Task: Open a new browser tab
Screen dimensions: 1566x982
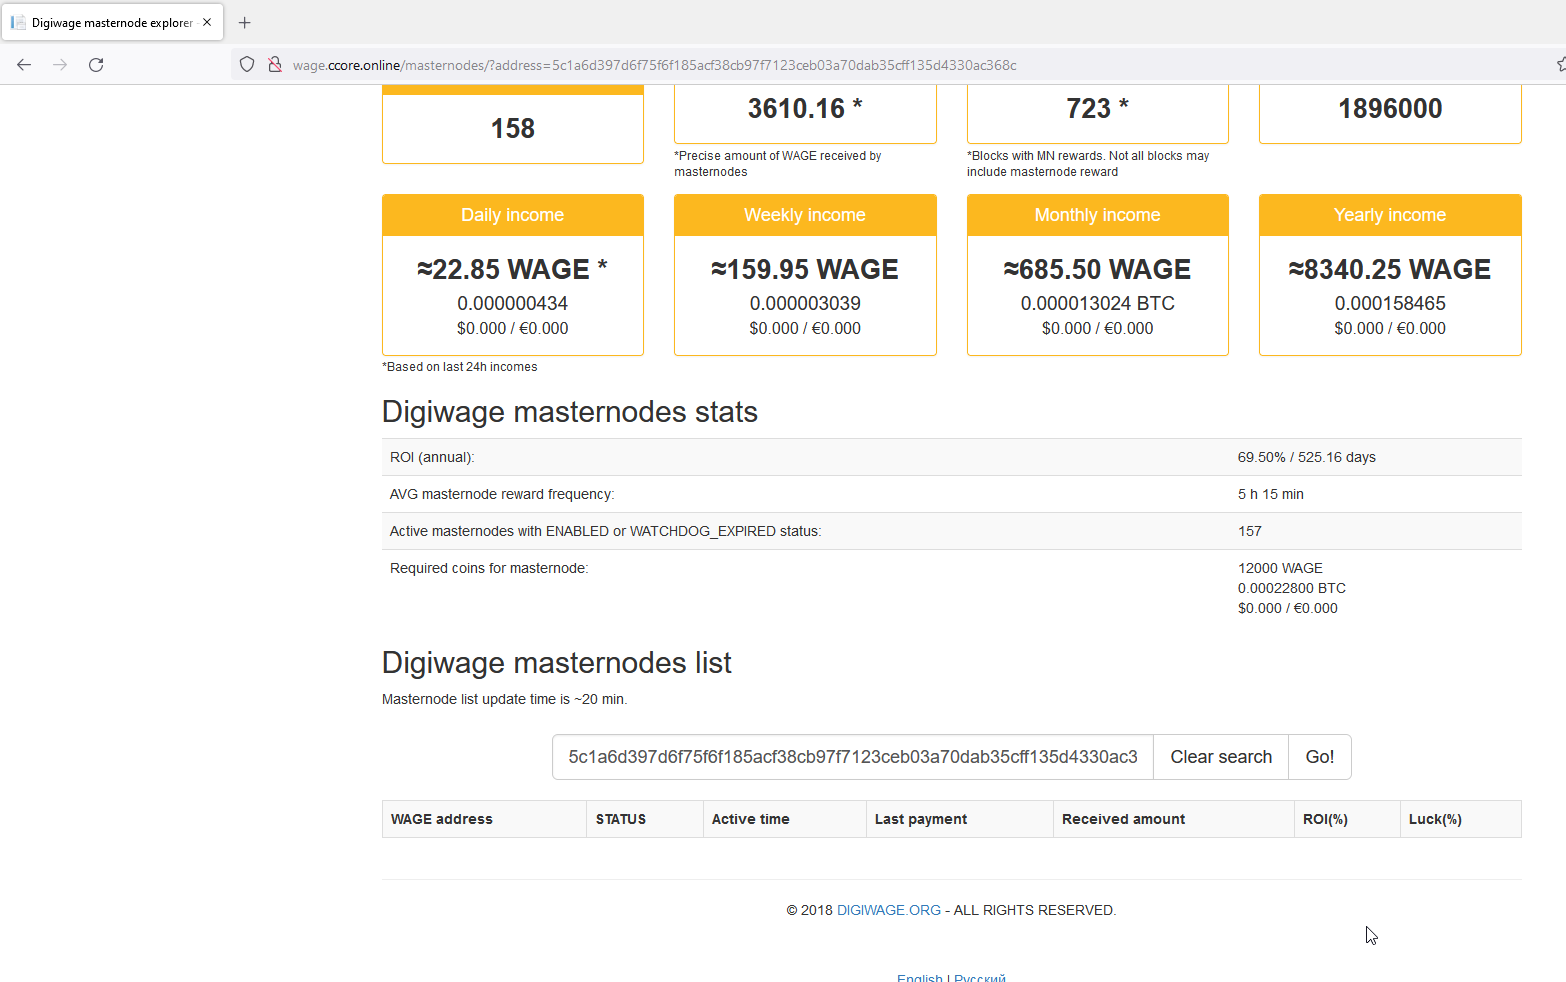Action: pos(244,22)
